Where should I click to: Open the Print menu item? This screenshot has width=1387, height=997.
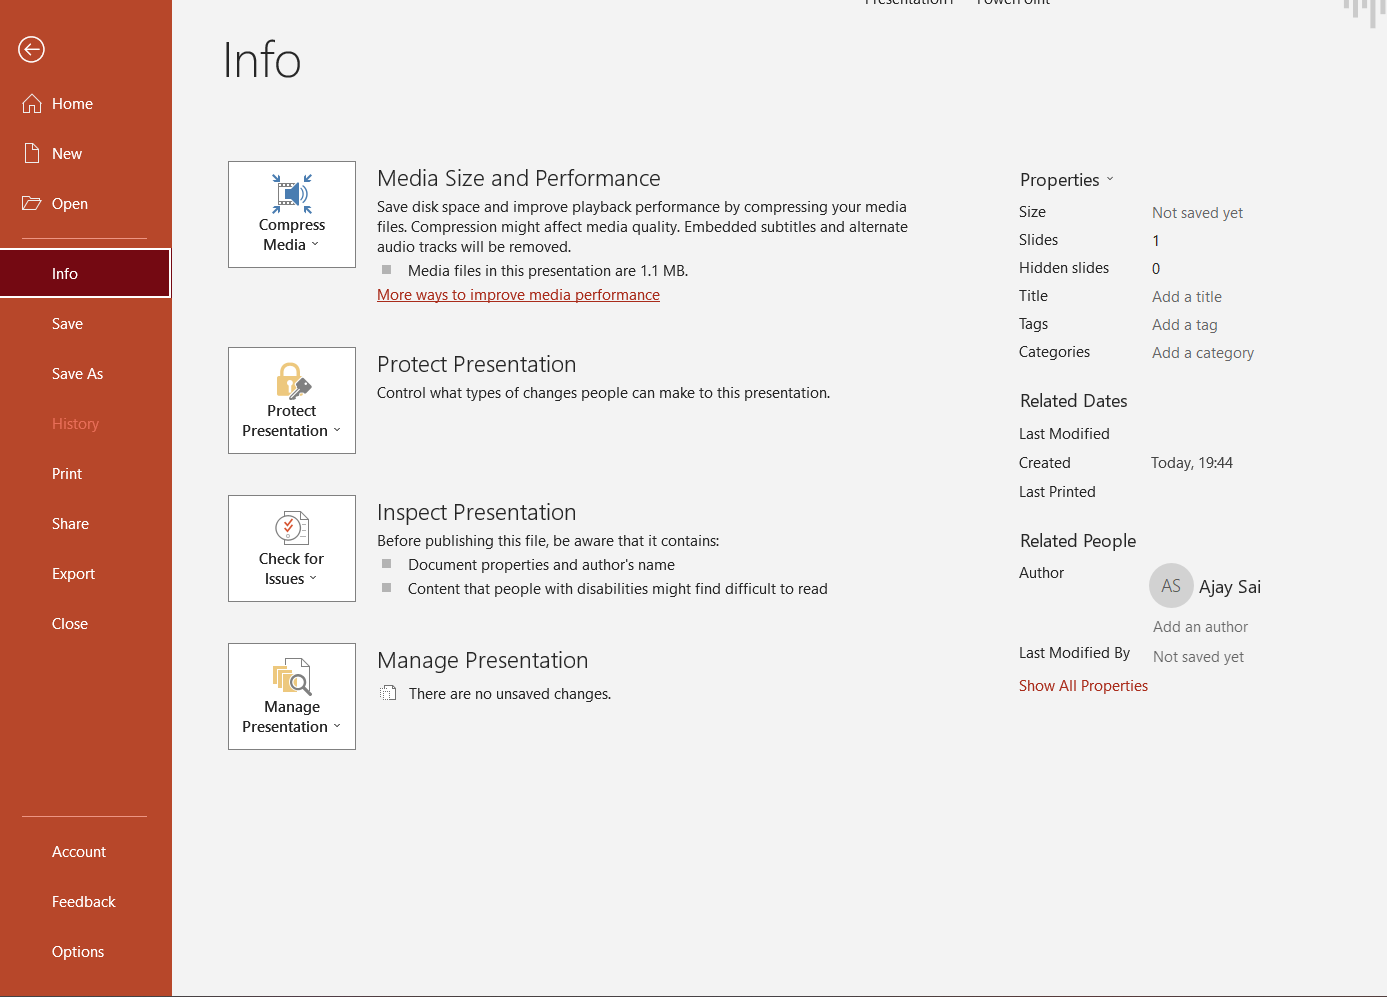click(67, 474)
